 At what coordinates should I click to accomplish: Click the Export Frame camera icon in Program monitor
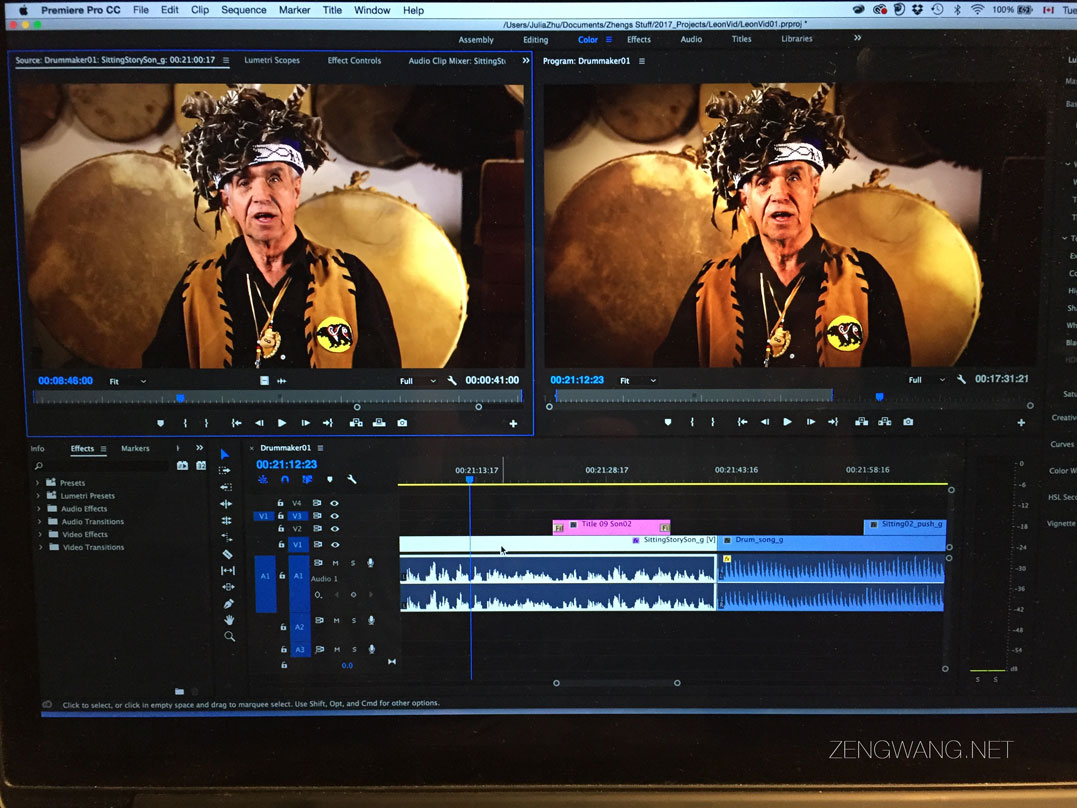click(908, 422)
